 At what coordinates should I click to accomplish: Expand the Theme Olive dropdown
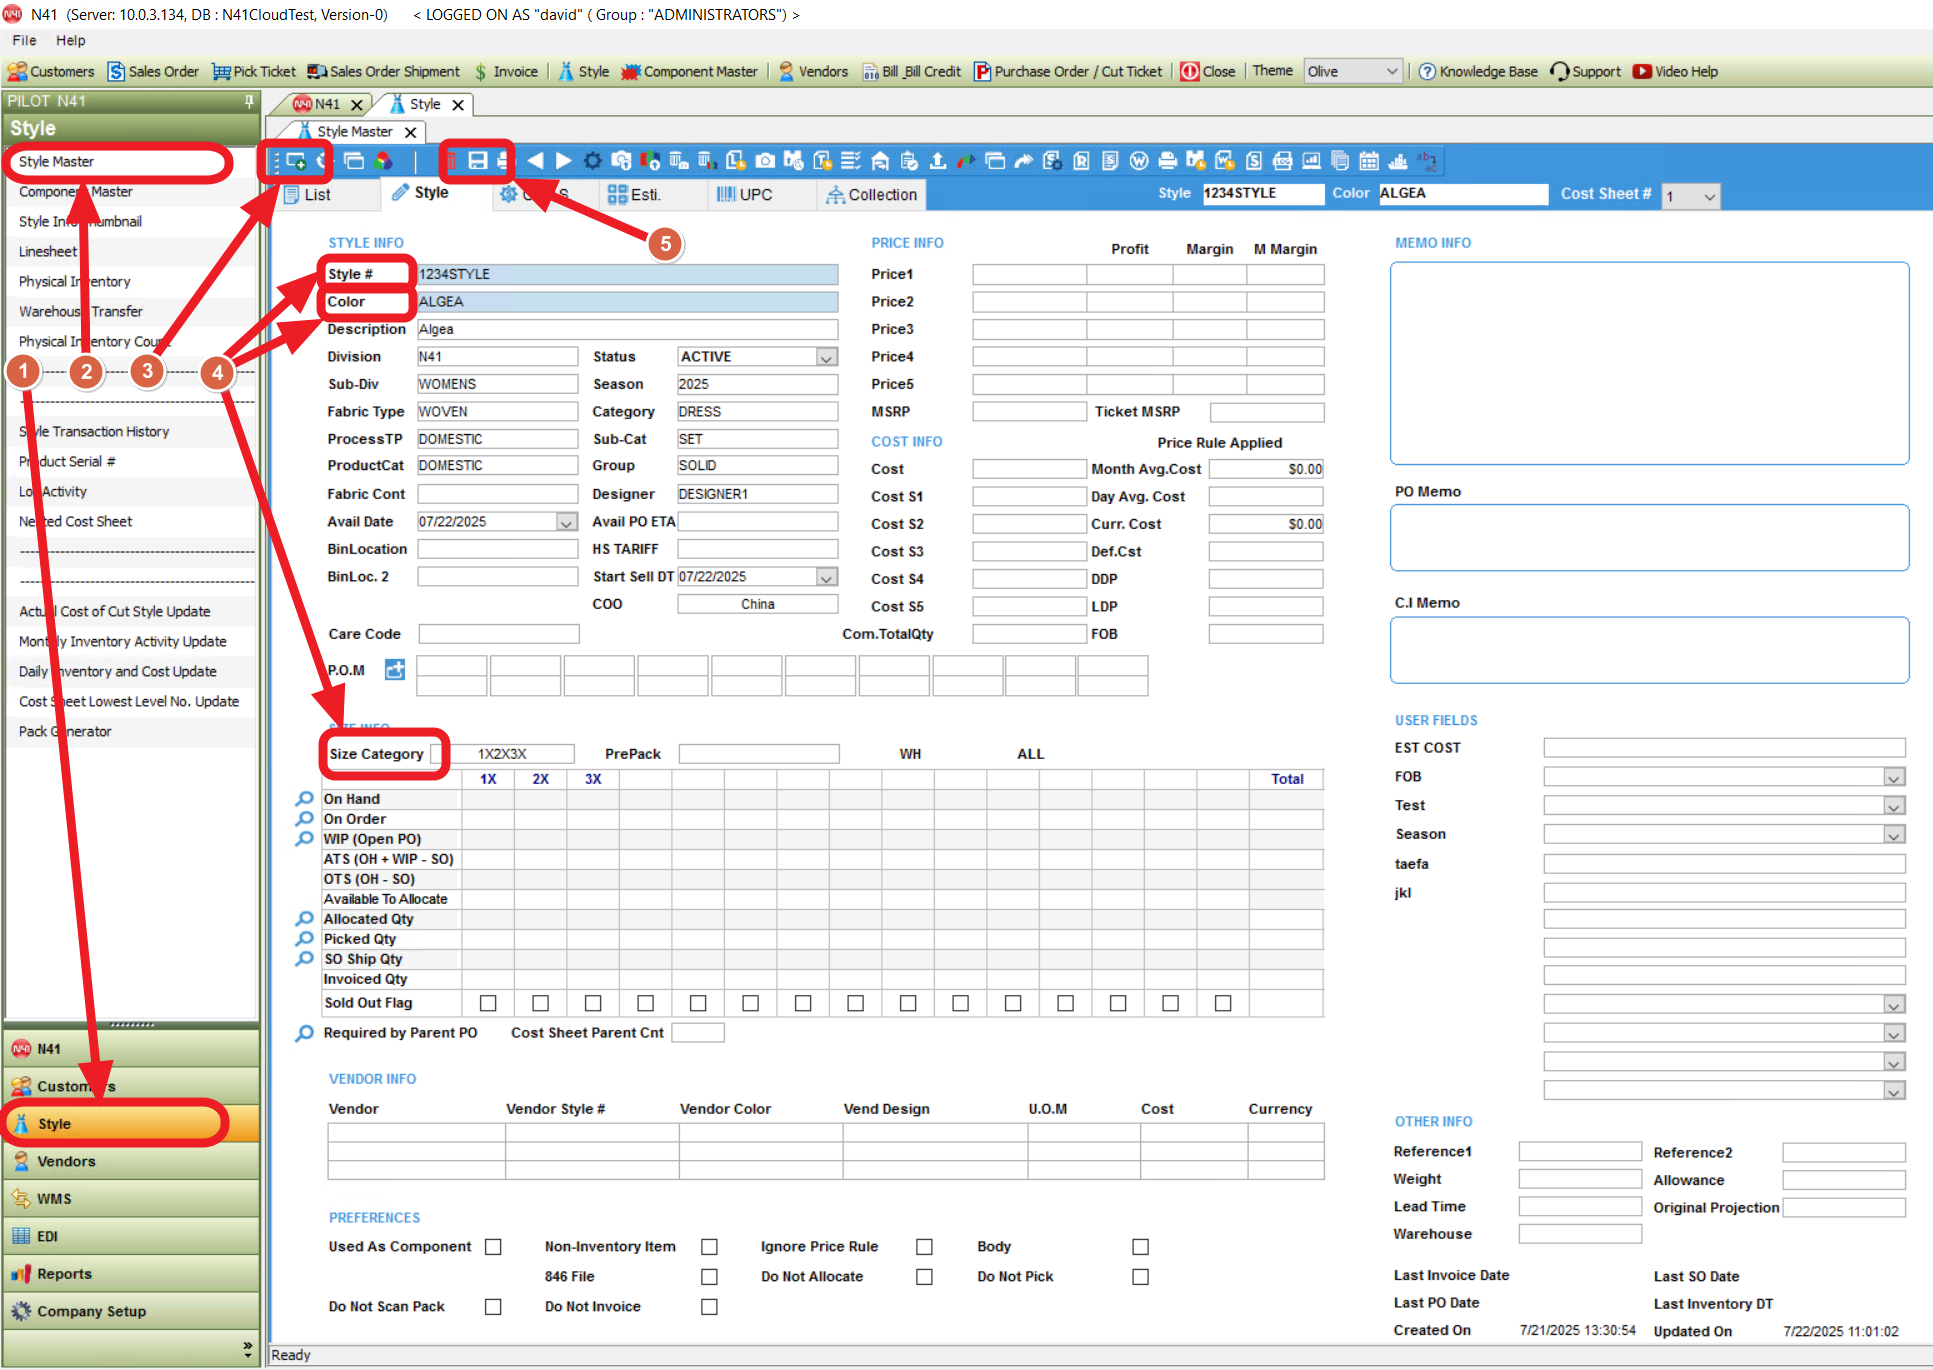coord(1391,71)
